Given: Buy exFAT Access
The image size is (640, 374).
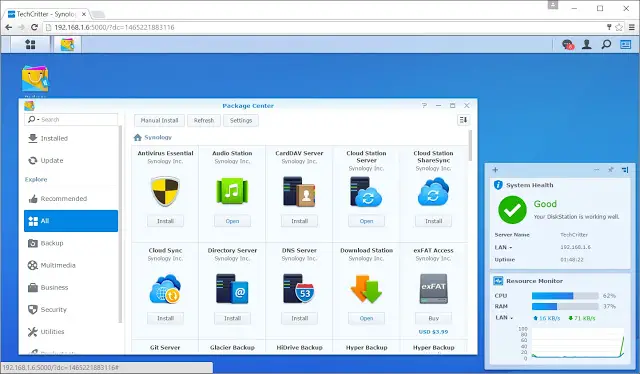Looking at the screenshot, I should (x=433, y=318).
